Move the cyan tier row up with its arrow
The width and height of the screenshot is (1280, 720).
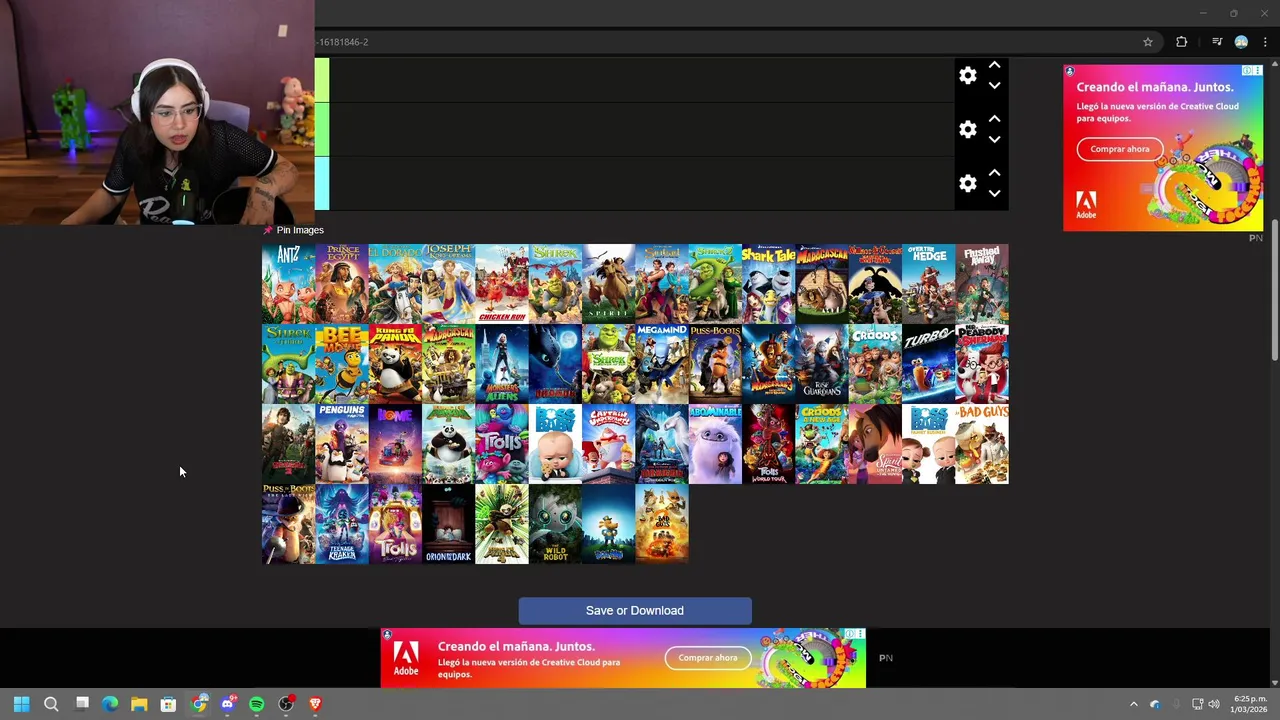point(994,173)
